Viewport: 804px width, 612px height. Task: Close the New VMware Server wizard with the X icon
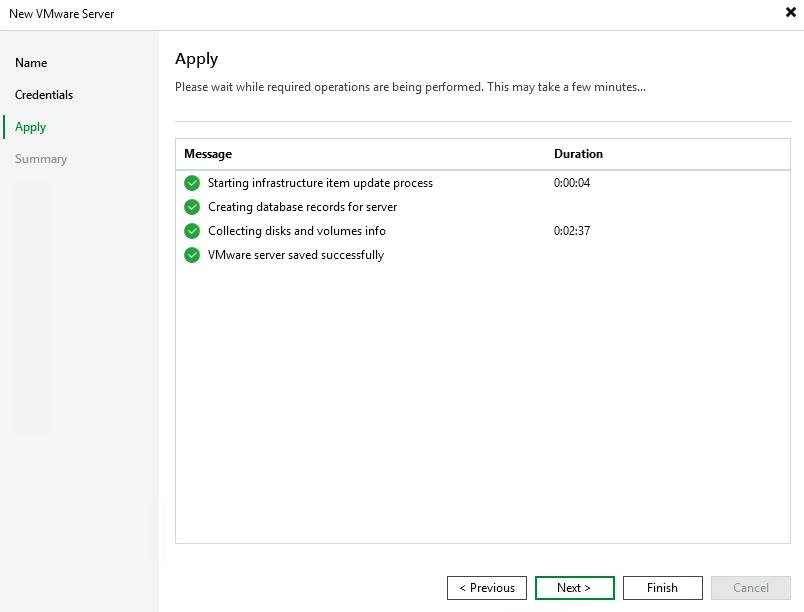[789, 13]
